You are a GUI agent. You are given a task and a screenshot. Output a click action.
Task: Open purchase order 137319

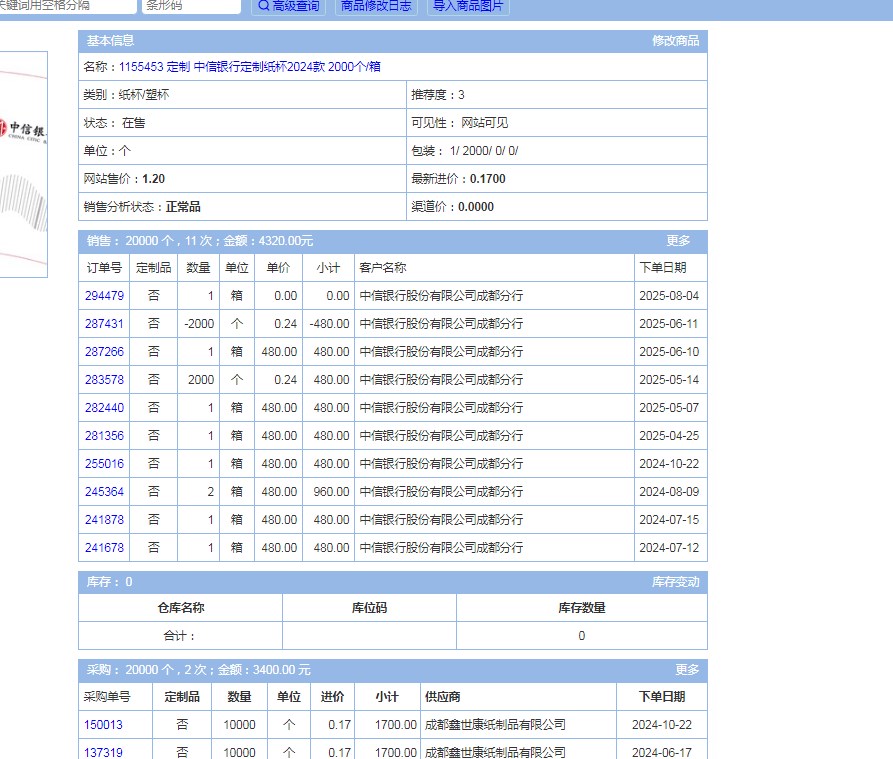tap(103, 752)
